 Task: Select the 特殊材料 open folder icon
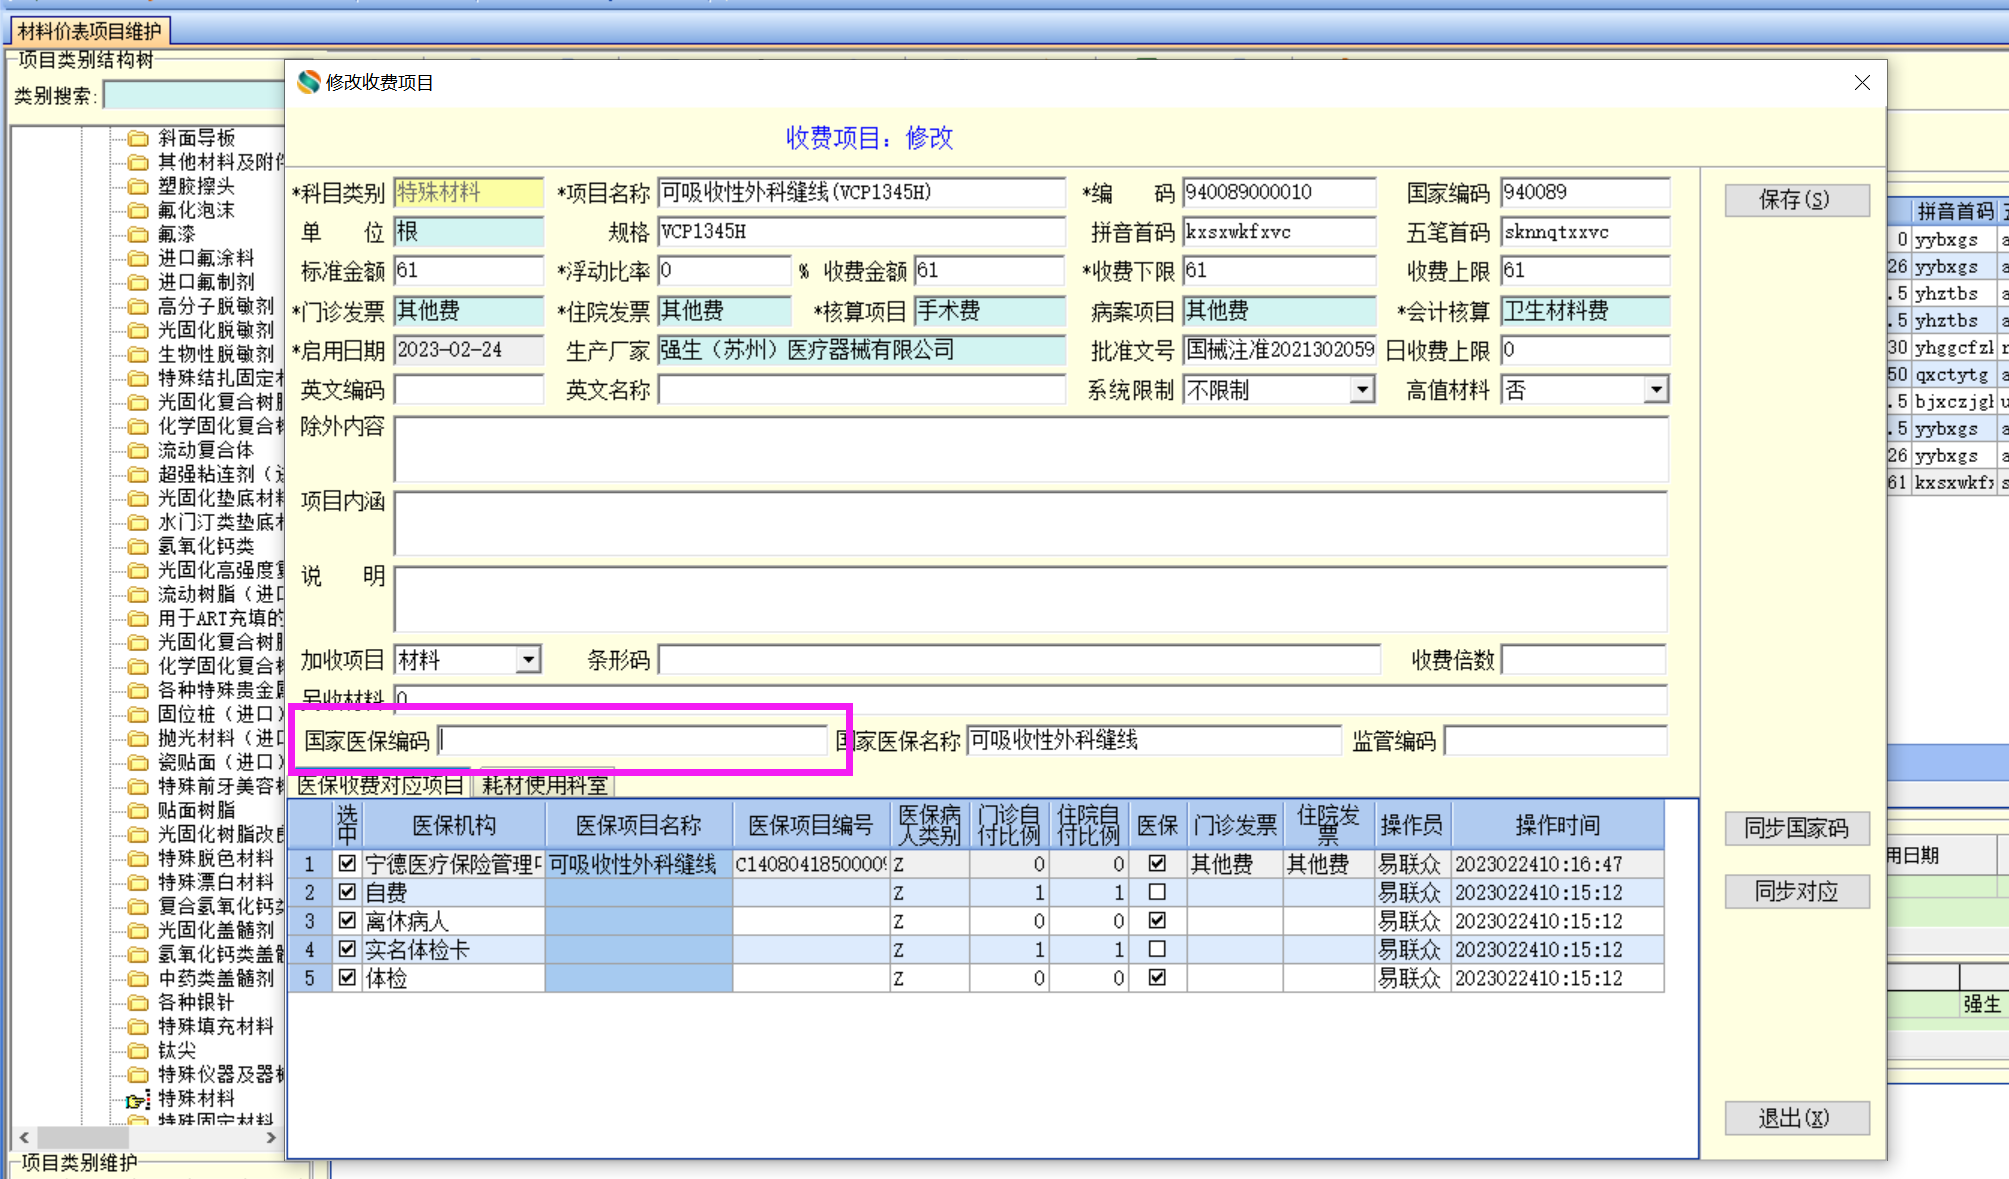coord(137,1100)
